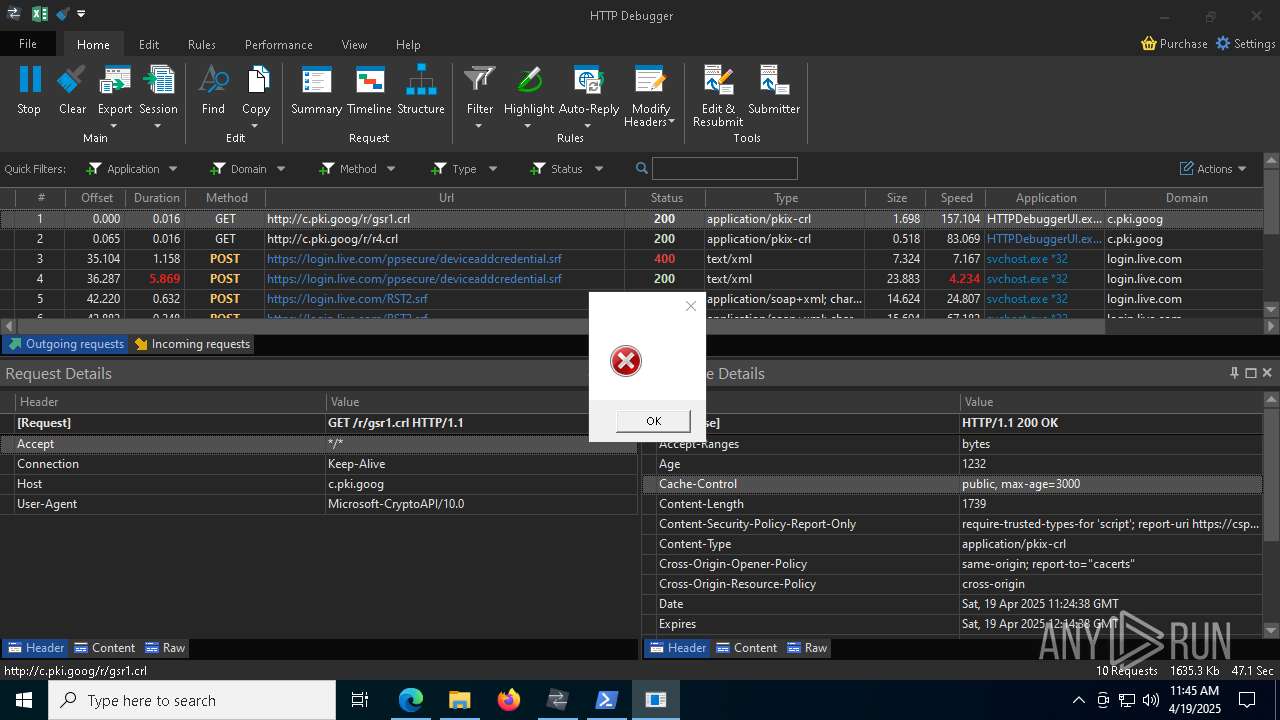This screenshot has width=1280, height=720.
Task: Switch to Outgoing requests tab
Action: click(x=65, y=344)
